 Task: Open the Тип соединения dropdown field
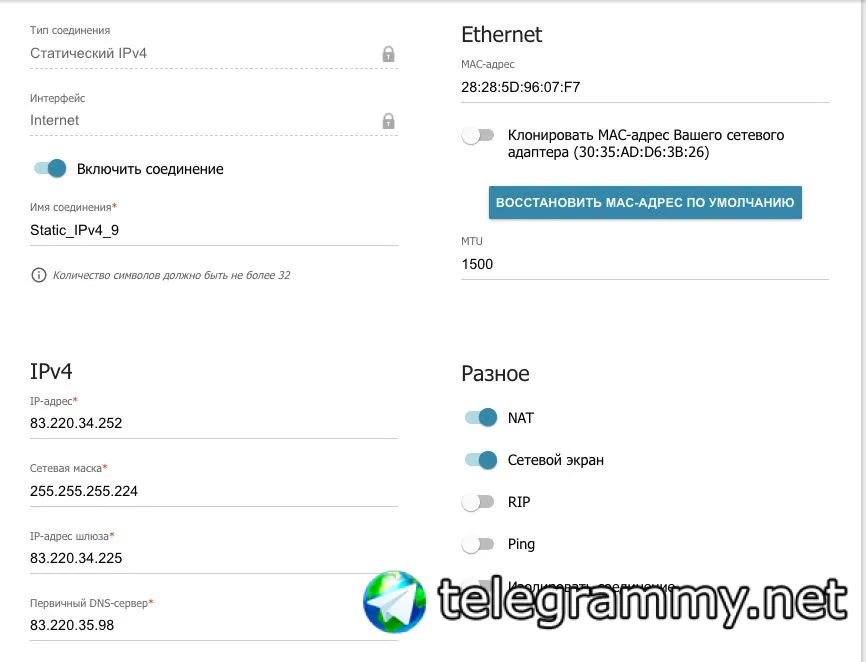pos(214,54)
